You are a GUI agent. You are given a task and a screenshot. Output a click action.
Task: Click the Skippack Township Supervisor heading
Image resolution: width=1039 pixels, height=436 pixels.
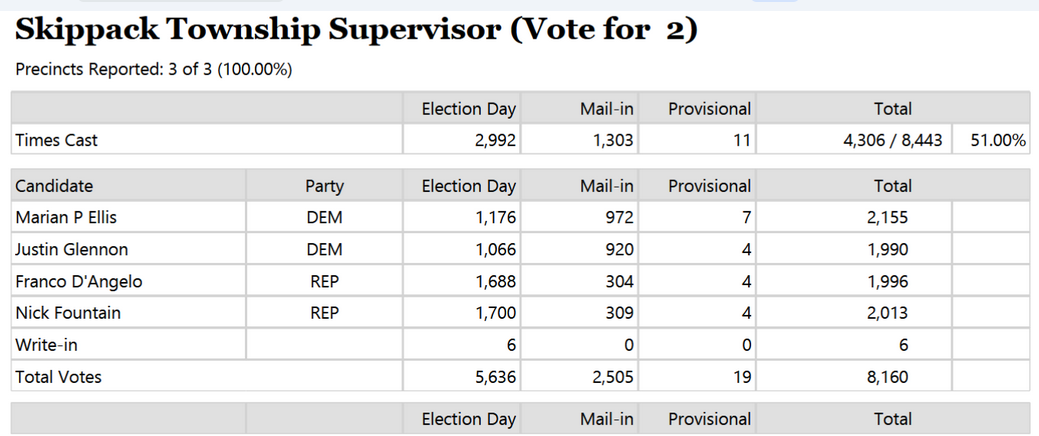tap(356, 31)
